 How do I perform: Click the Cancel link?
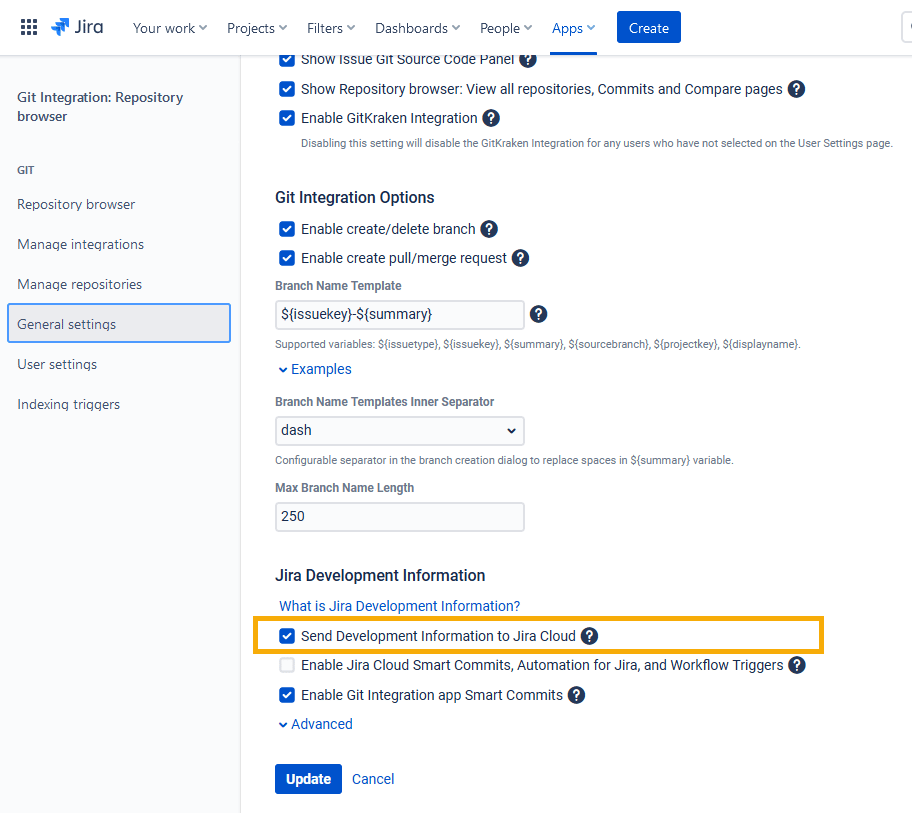[373, 779]
